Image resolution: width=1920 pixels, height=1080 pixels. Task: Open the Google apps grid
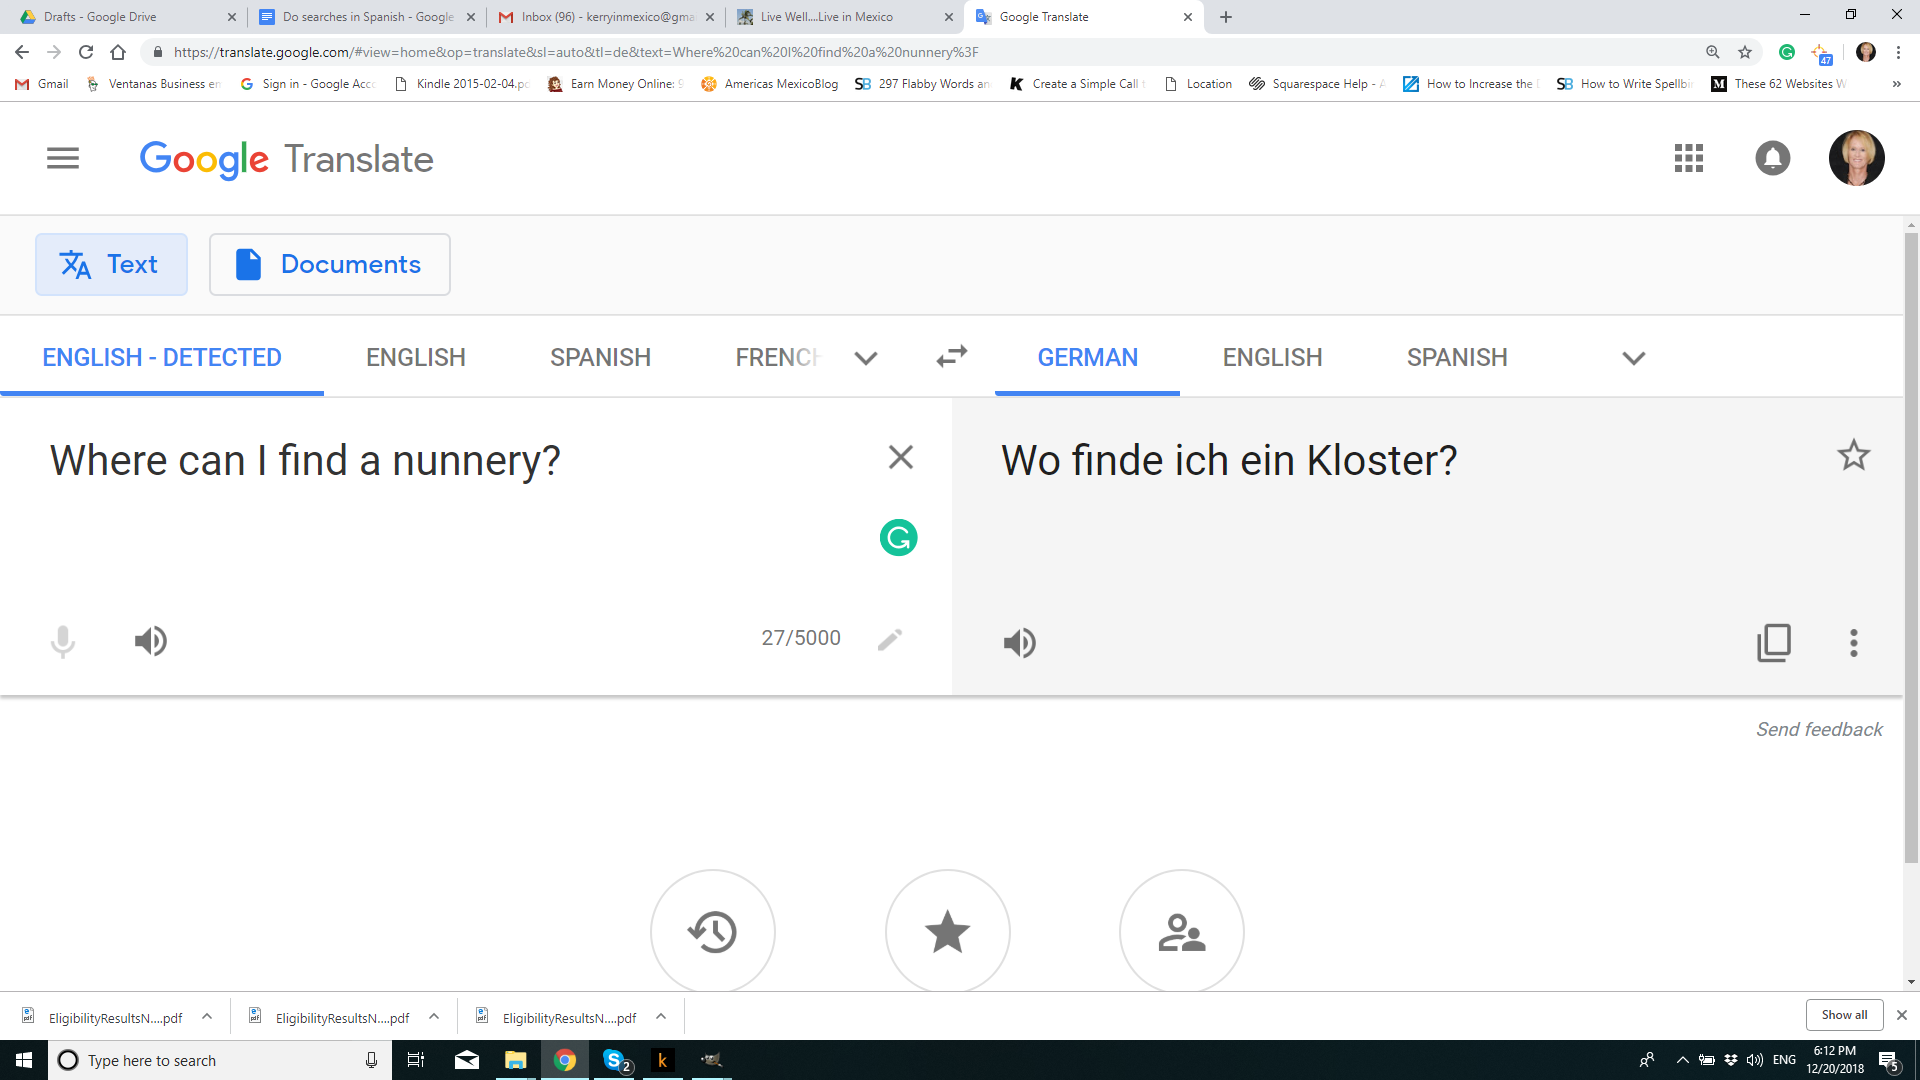pyautogui.click(x=1688, y=158)
